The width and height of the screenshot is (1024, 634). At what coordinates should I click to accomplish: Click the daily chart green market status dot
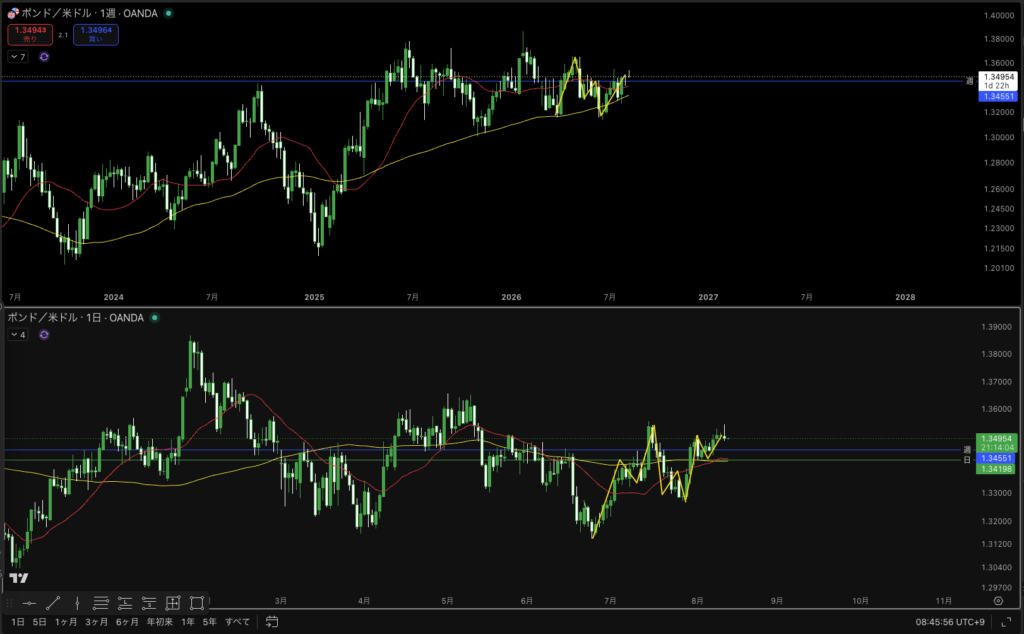155,318
